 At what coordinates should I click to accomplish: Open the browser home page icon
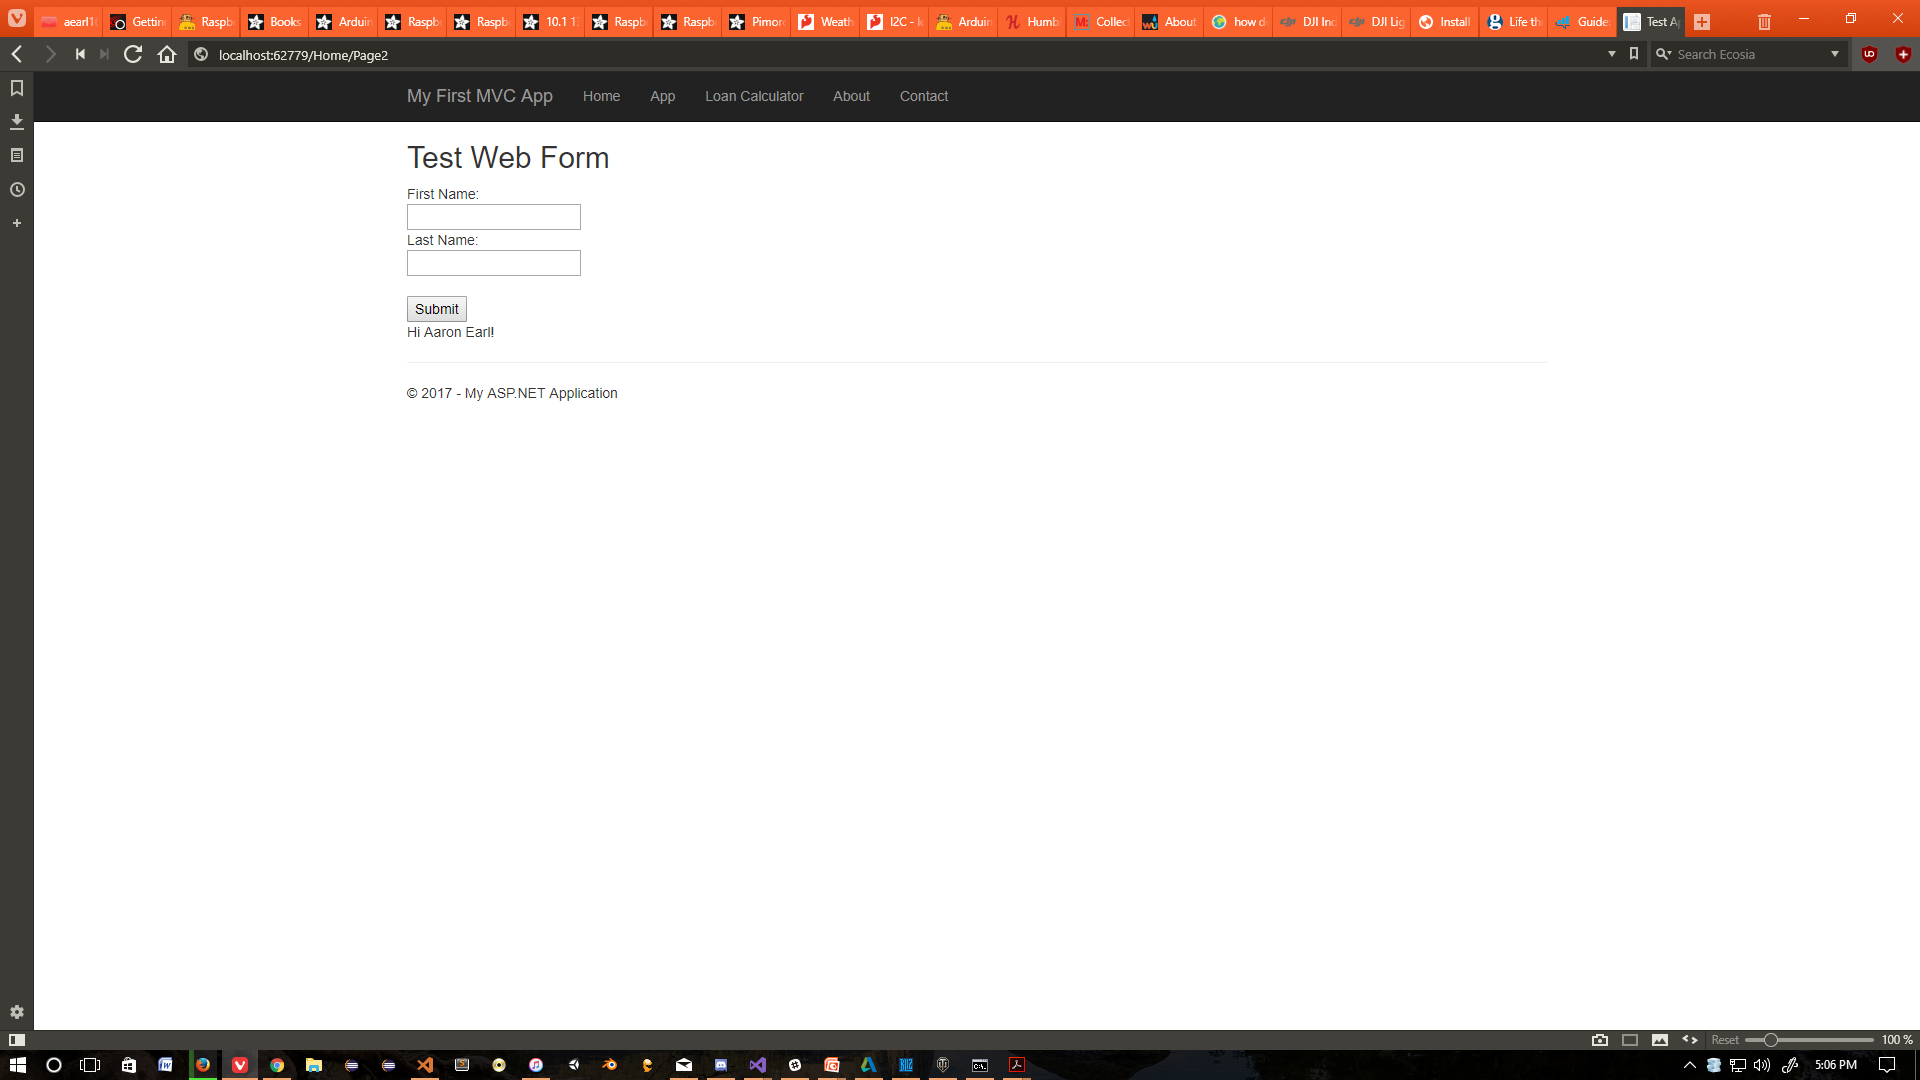click(166, 55)
